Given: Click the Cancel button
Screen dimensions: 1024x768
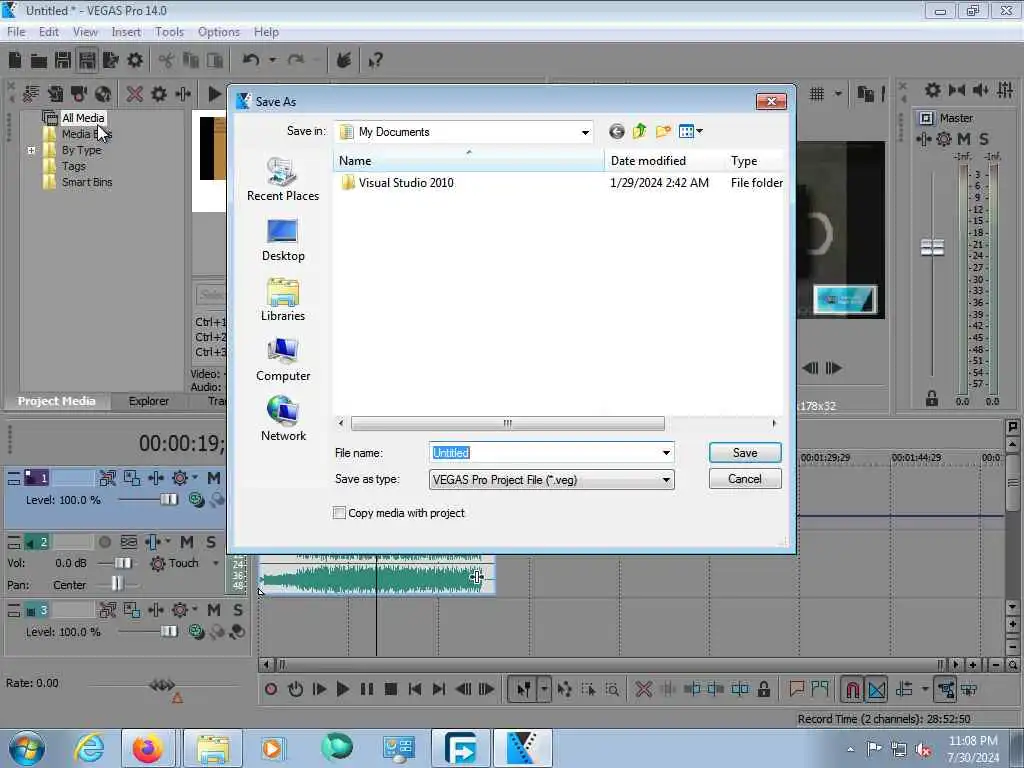Looking at the screenshot, I should coord(745,479).
